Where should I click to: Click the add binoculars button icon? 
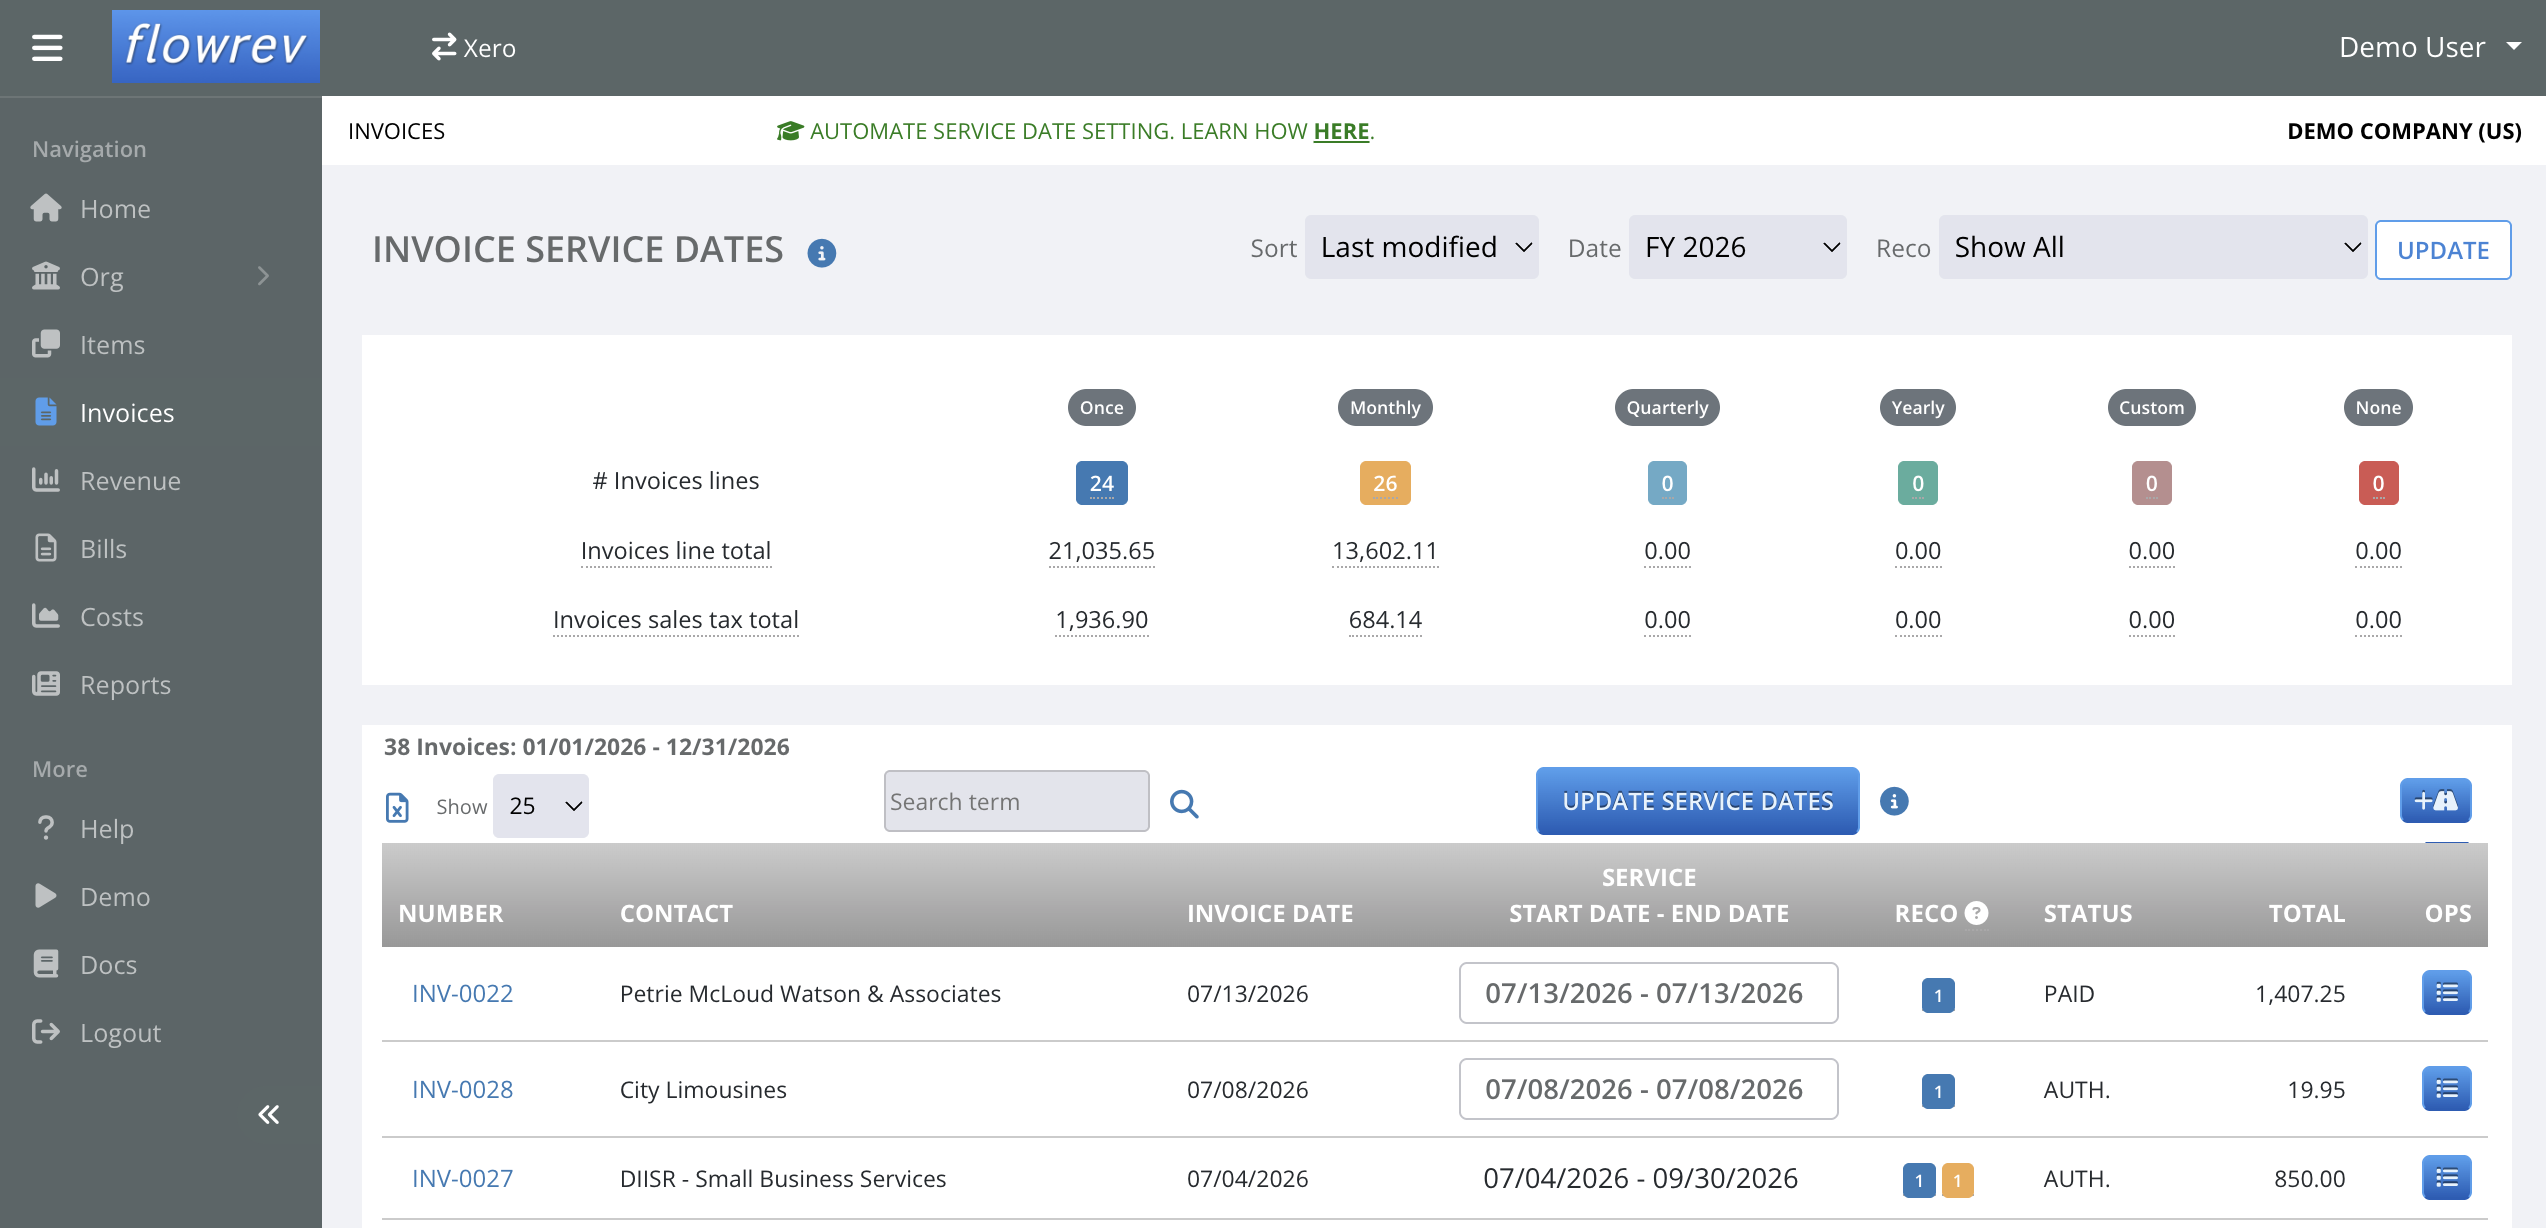click(x=2435, y=800)
